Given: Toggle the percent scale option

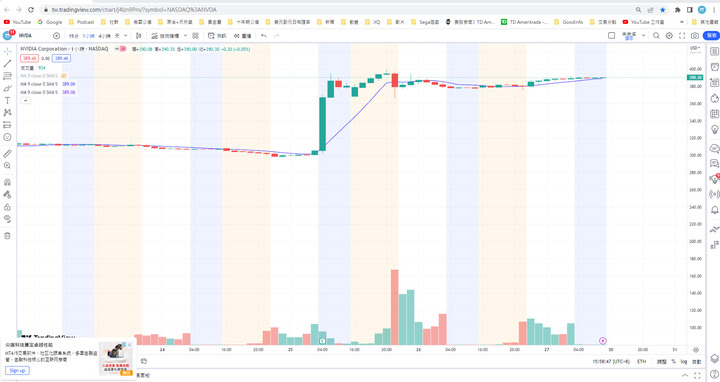Looking at the screenshot, I should click(674, 362).
